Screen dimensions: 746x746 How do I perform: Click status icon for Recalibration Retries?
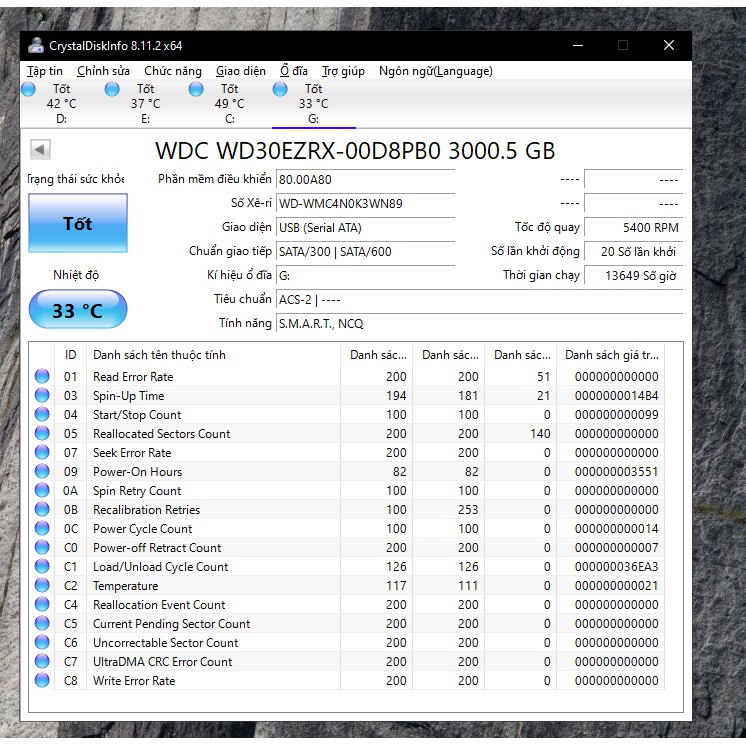pyautogui.click(x=42, y=509)
